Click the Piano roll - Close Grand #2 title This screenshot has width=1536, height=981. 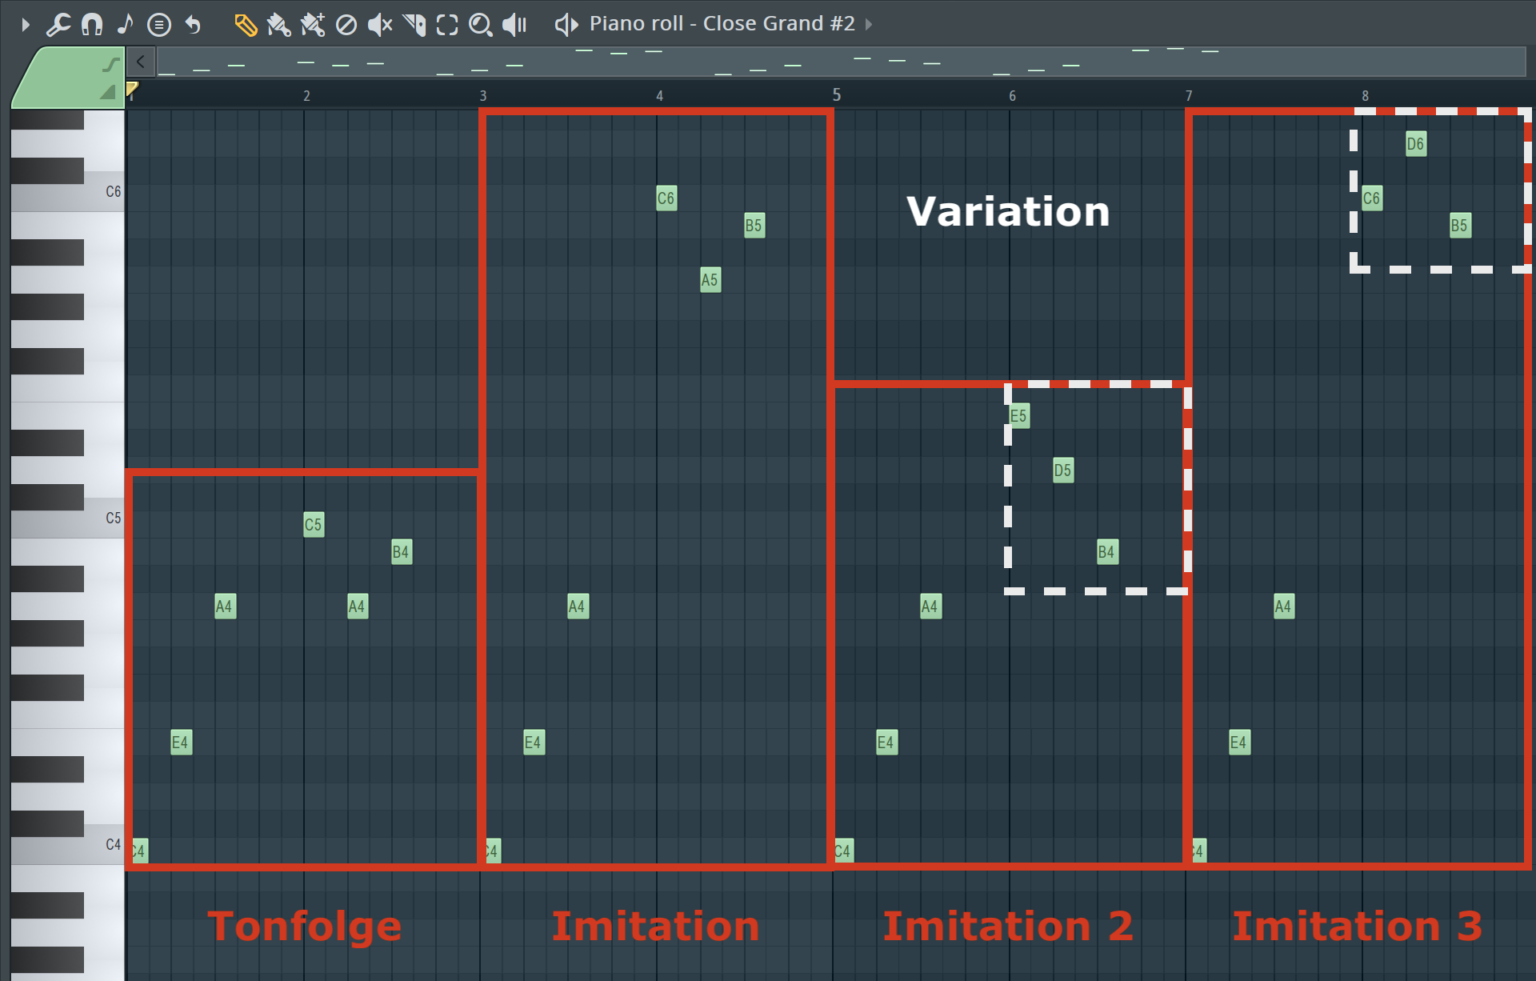coord(721,24)
